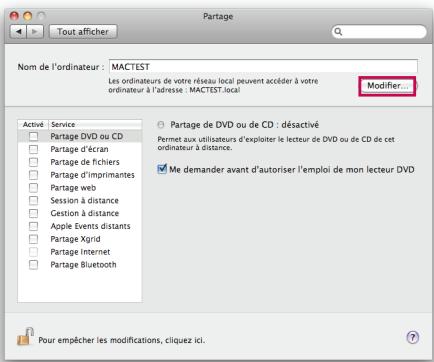Image resolution: width=434 pixels, height=362 pixels.
Task: Select the Partage Internet service row
Action: click(x=80, y=252)
